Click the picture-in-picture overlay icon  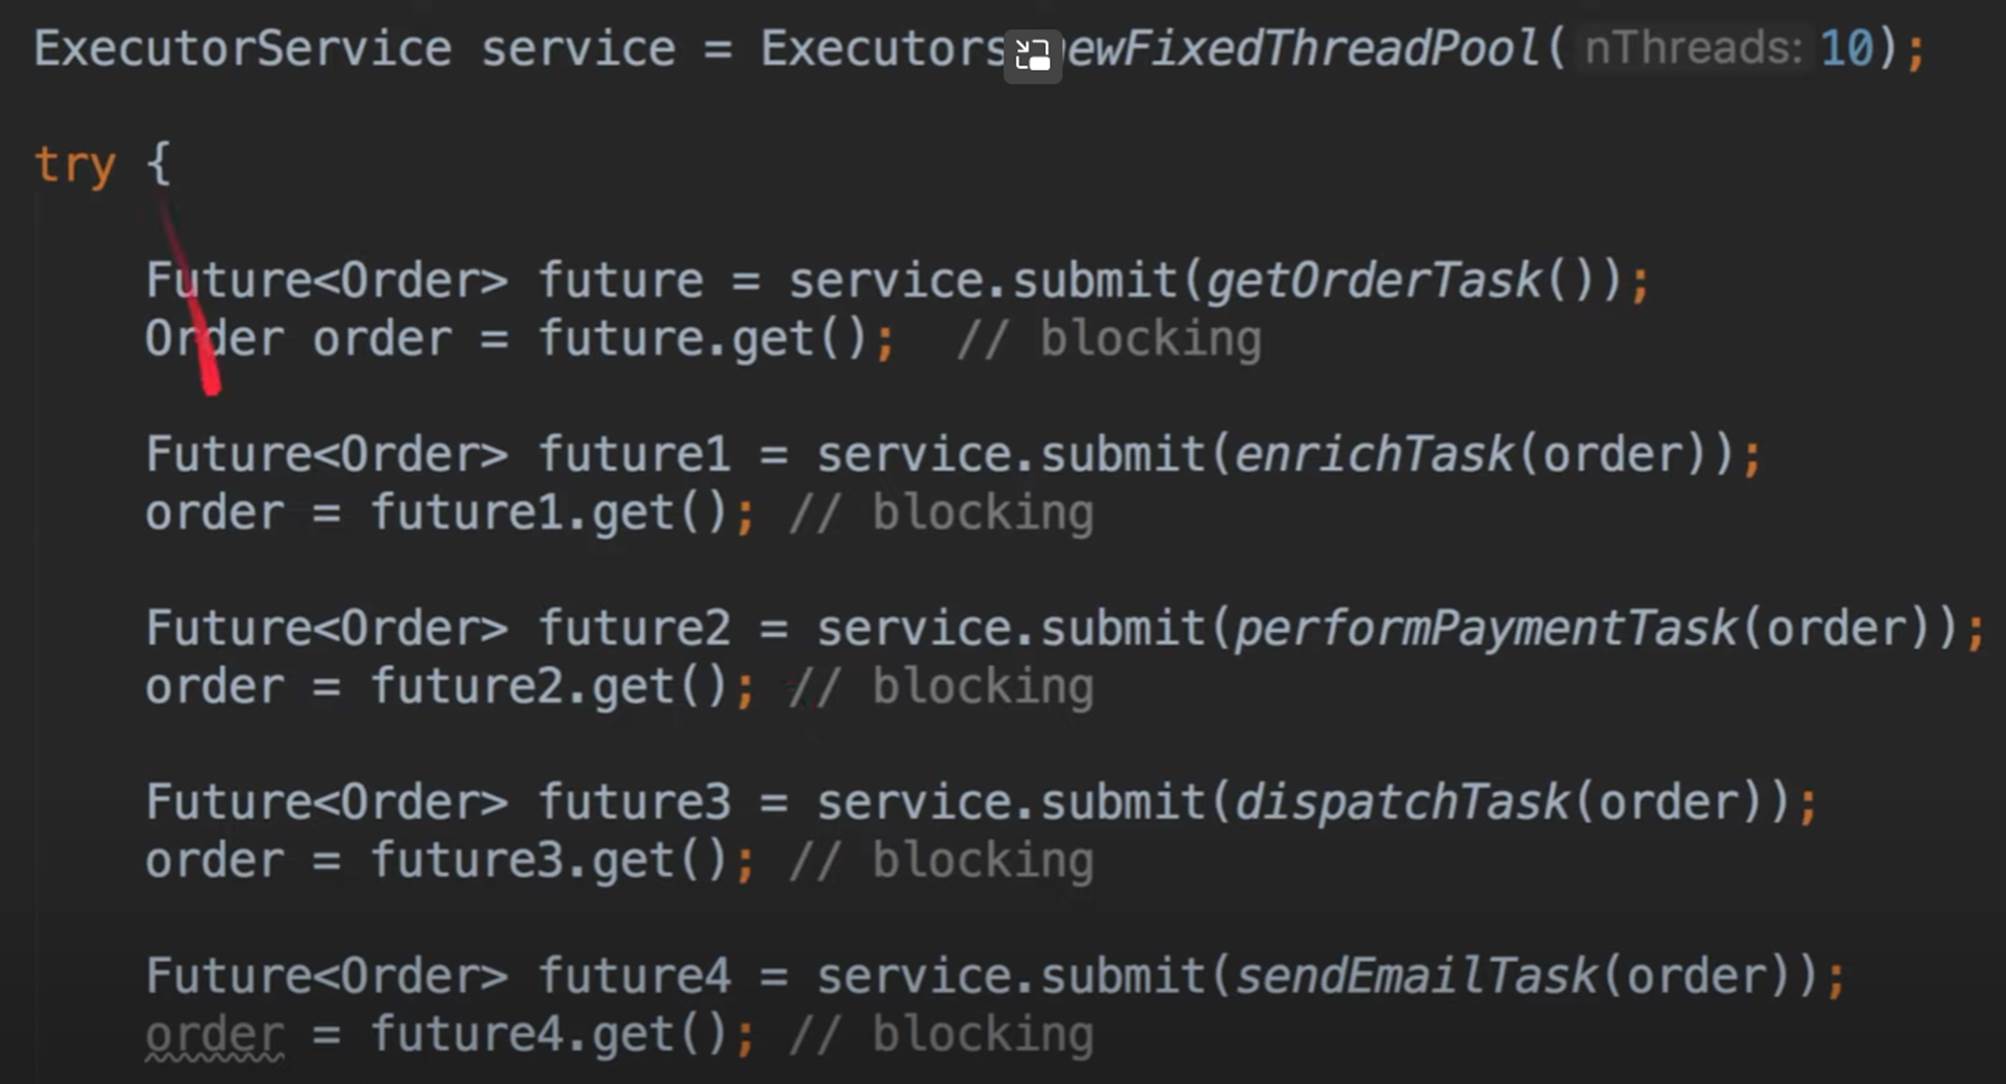click(1032, 55)
